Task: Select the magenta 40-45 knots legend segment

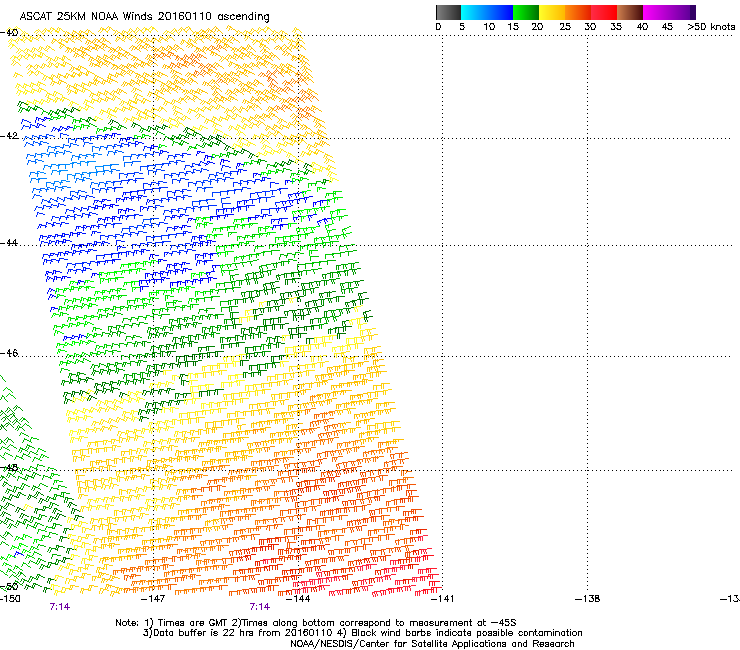Action: pos(656,12)
